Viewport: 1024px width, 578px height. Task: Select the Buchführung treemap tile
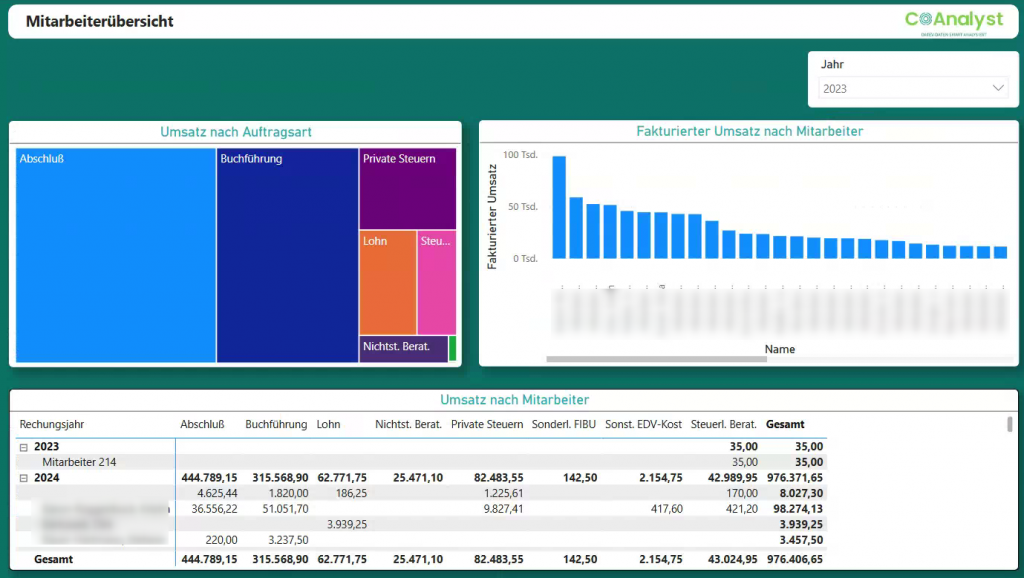point(287,255)
